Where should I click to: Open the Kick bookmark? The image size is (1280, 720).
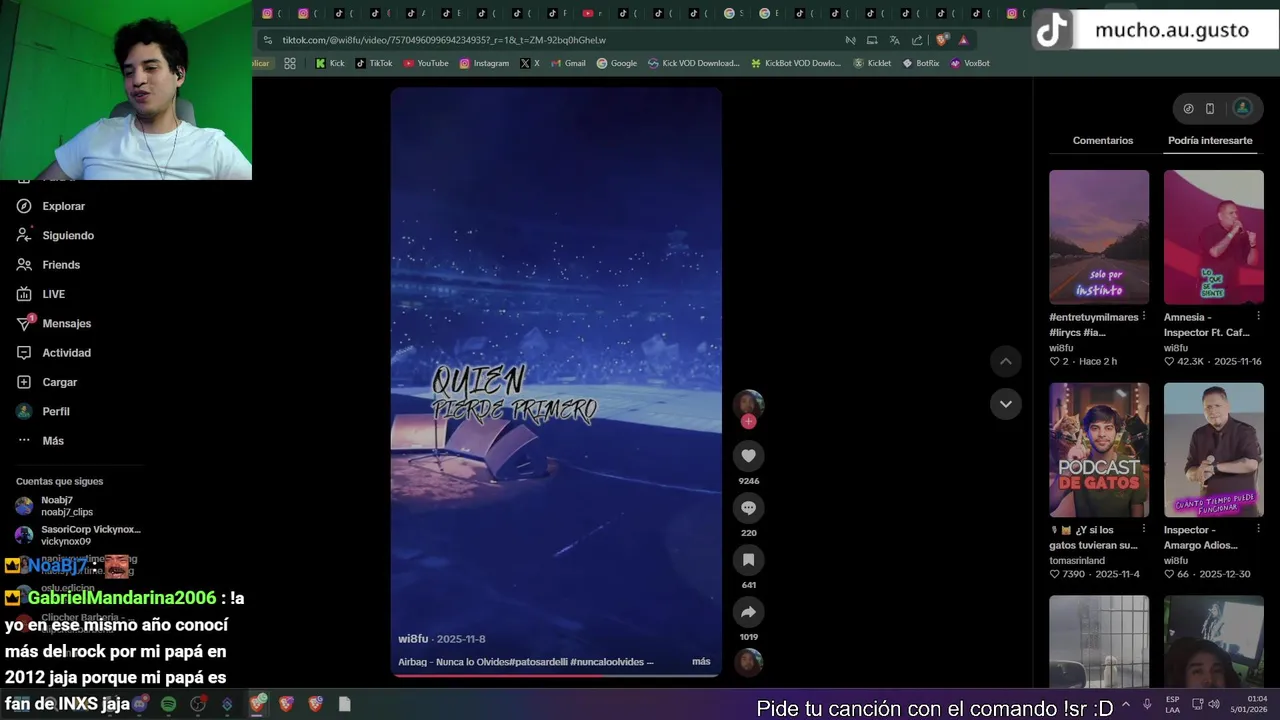(330, 63)
